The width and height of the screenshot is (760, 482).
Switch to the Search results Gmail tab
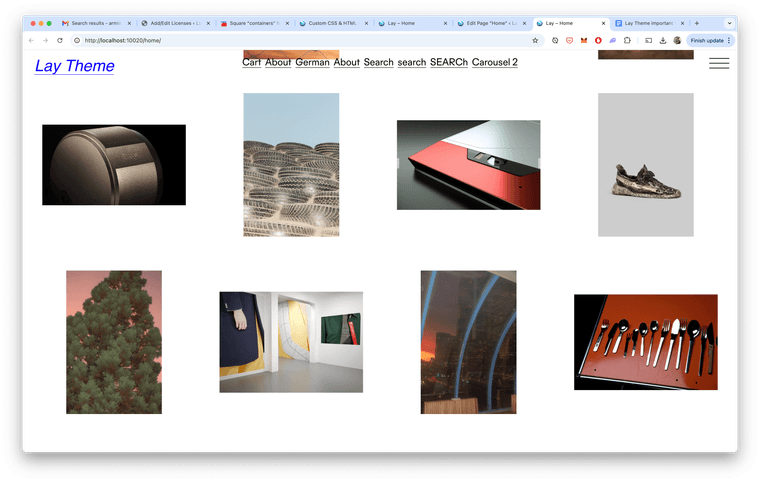pos(95,22)
